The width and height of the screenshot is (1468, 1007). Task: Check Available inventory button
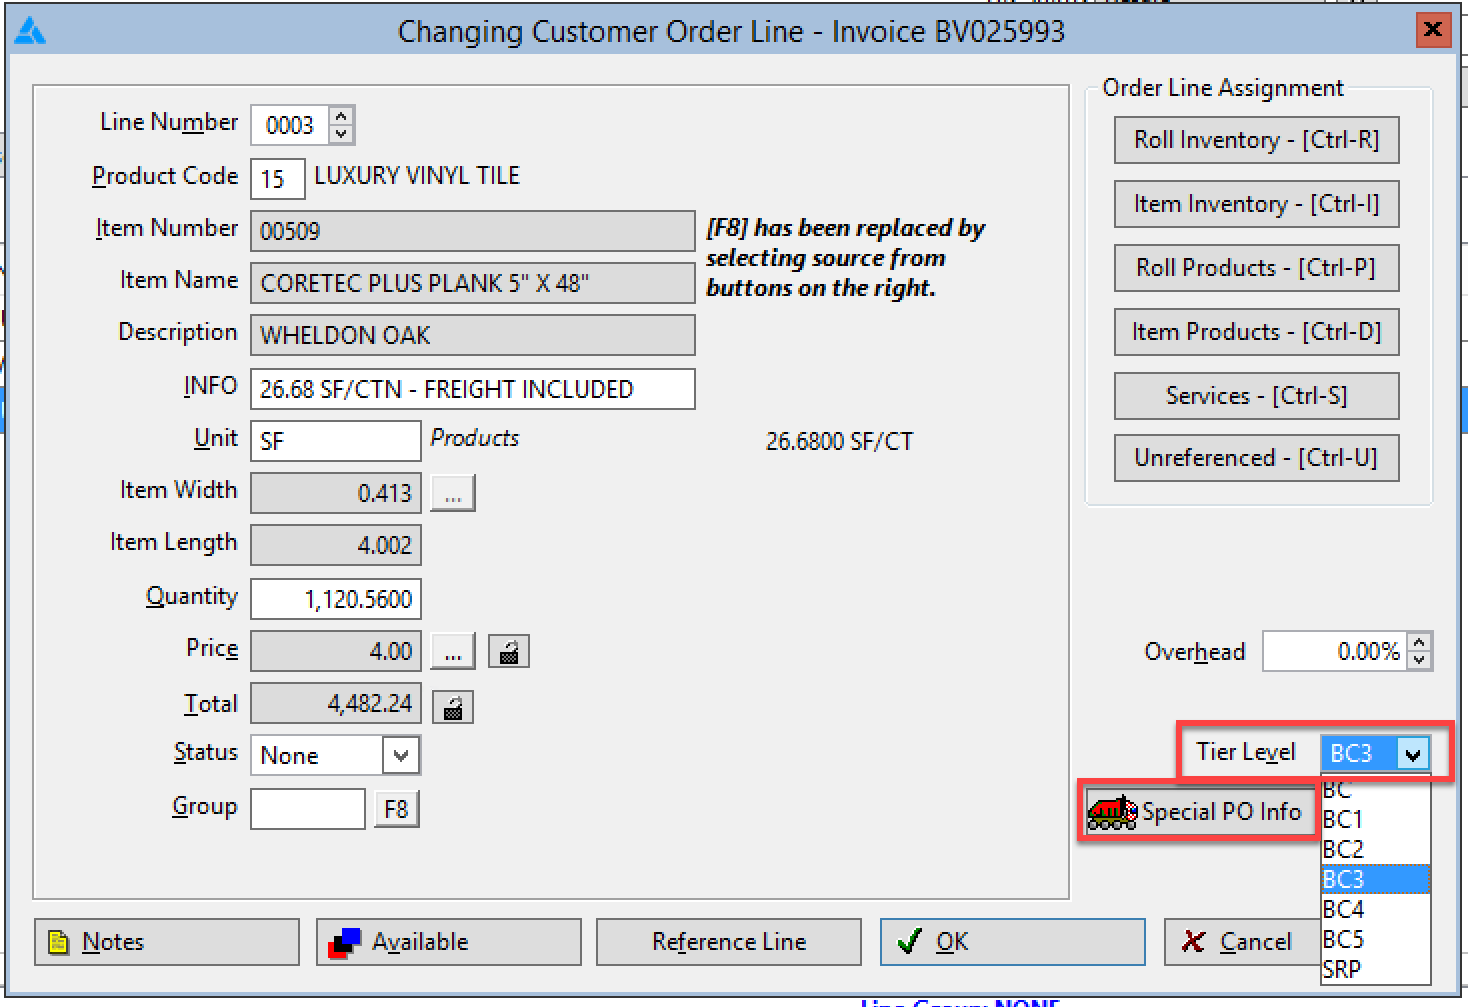pyautogui.click(x=448, y=942)
